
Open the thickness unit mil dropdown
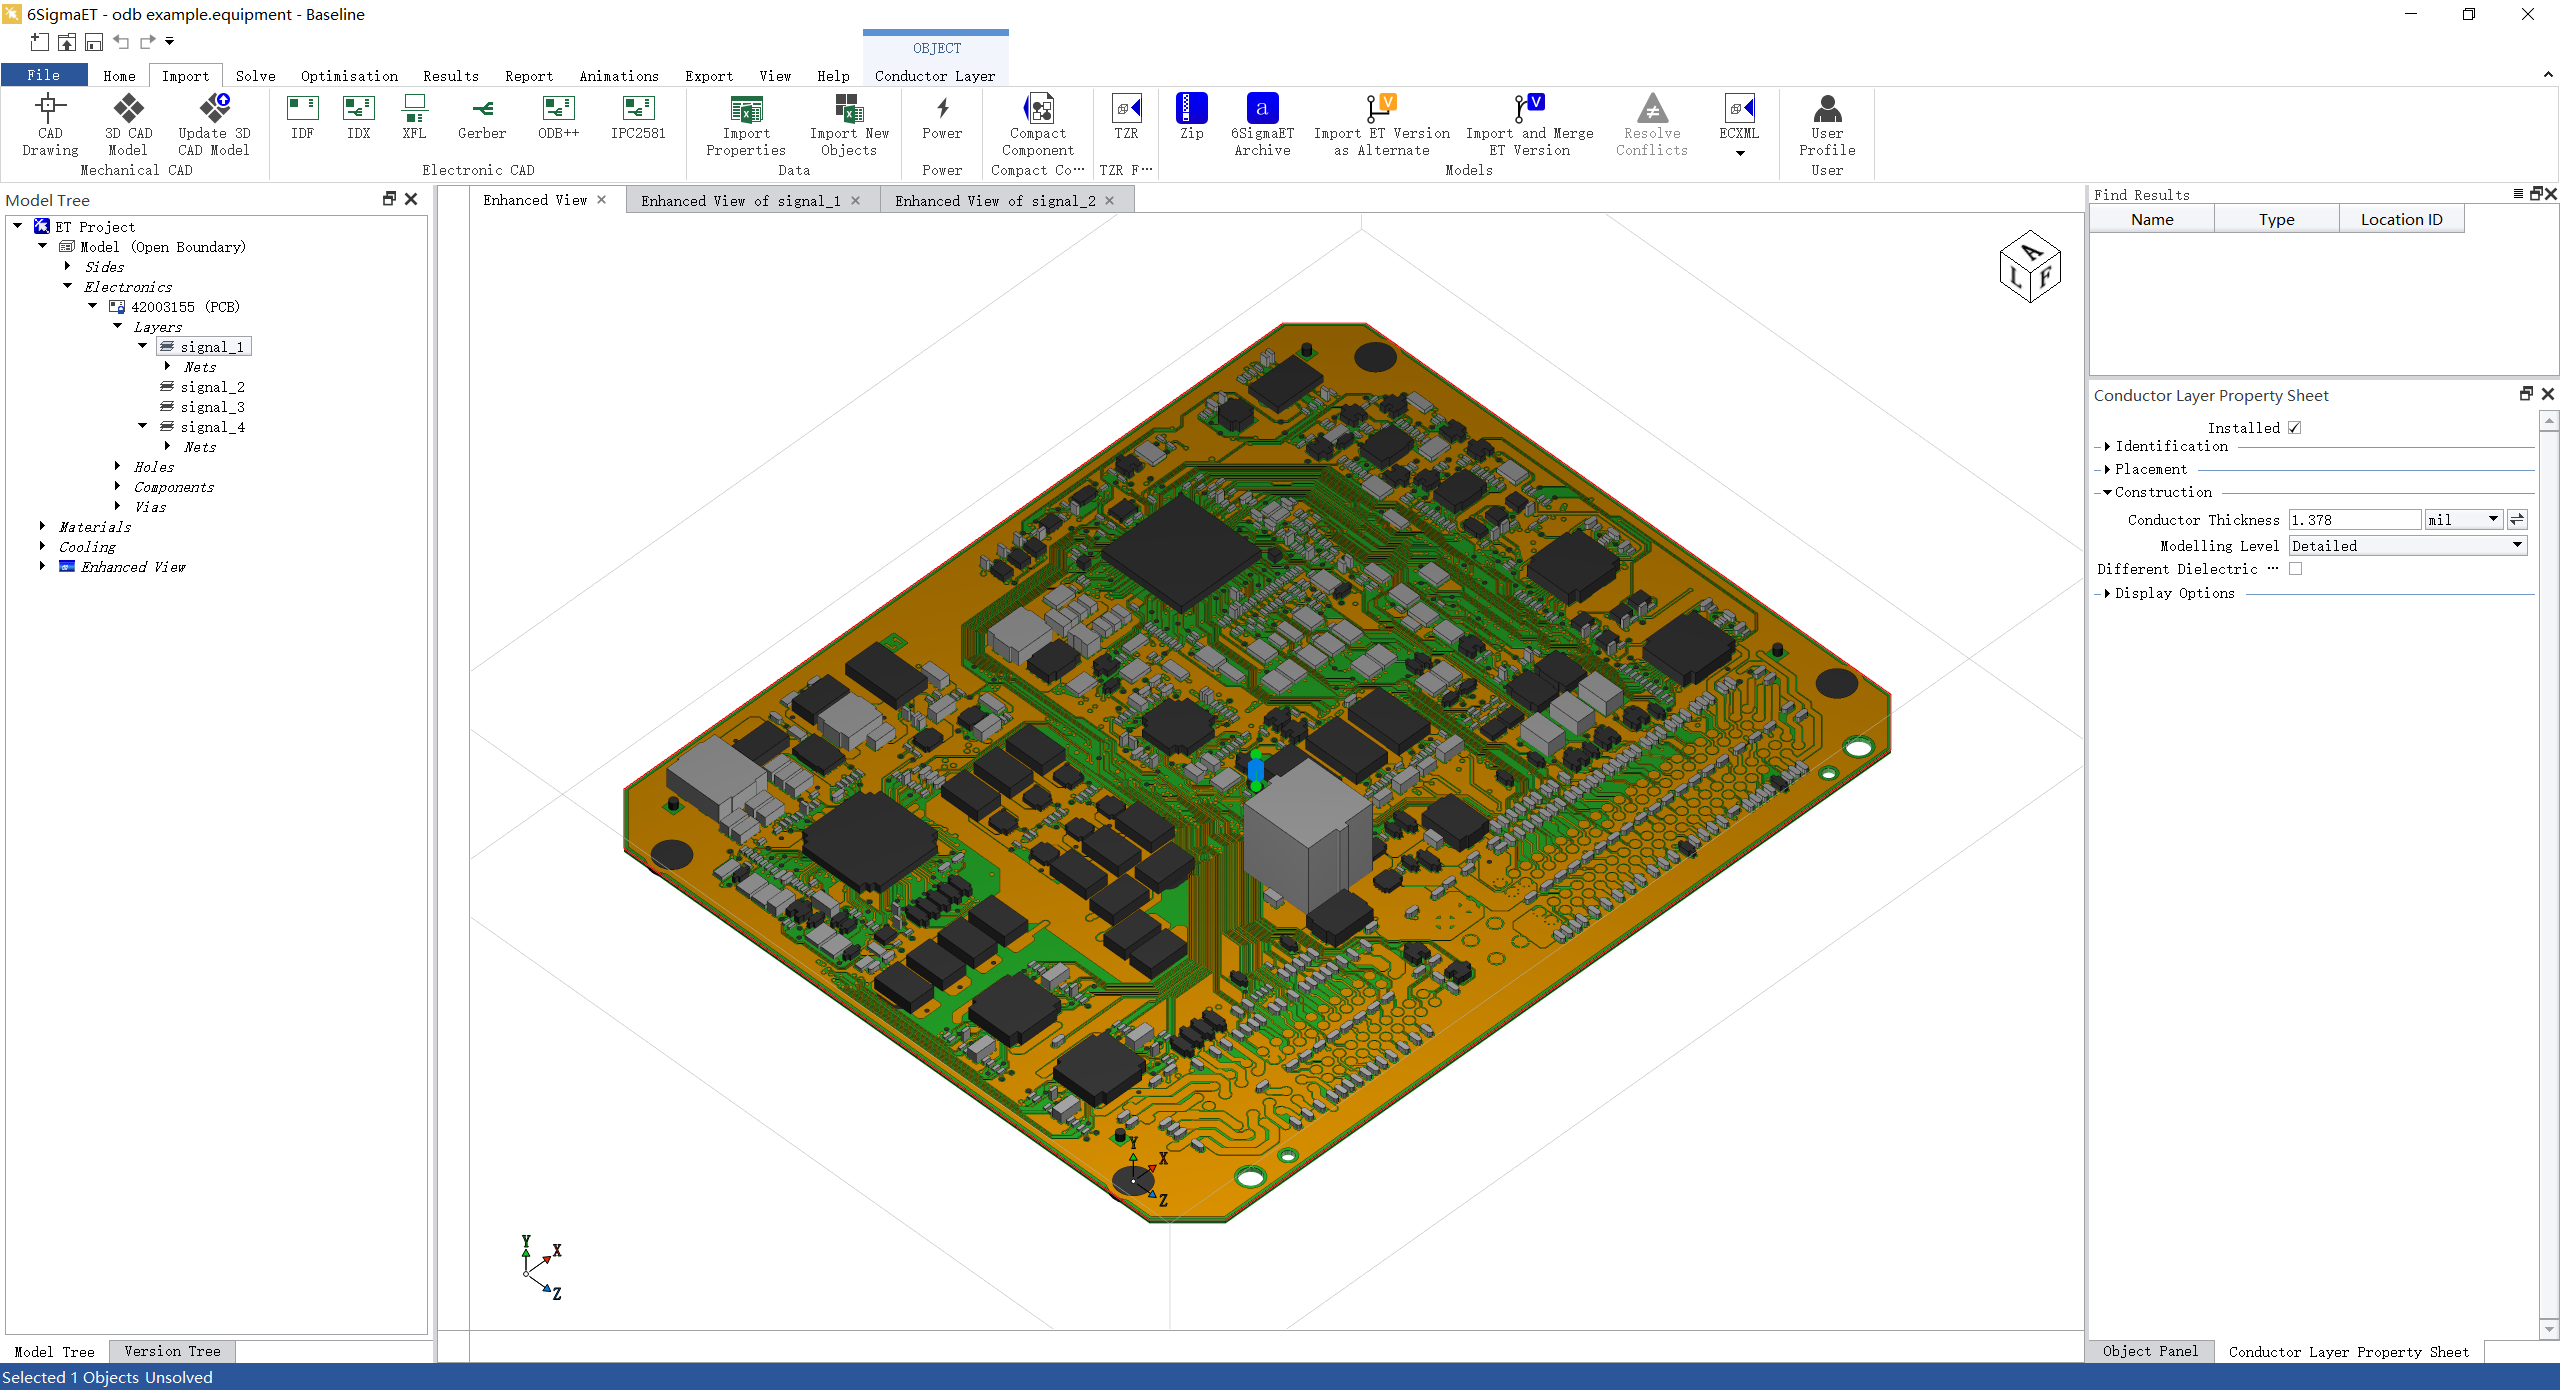tap(2463, 520)
